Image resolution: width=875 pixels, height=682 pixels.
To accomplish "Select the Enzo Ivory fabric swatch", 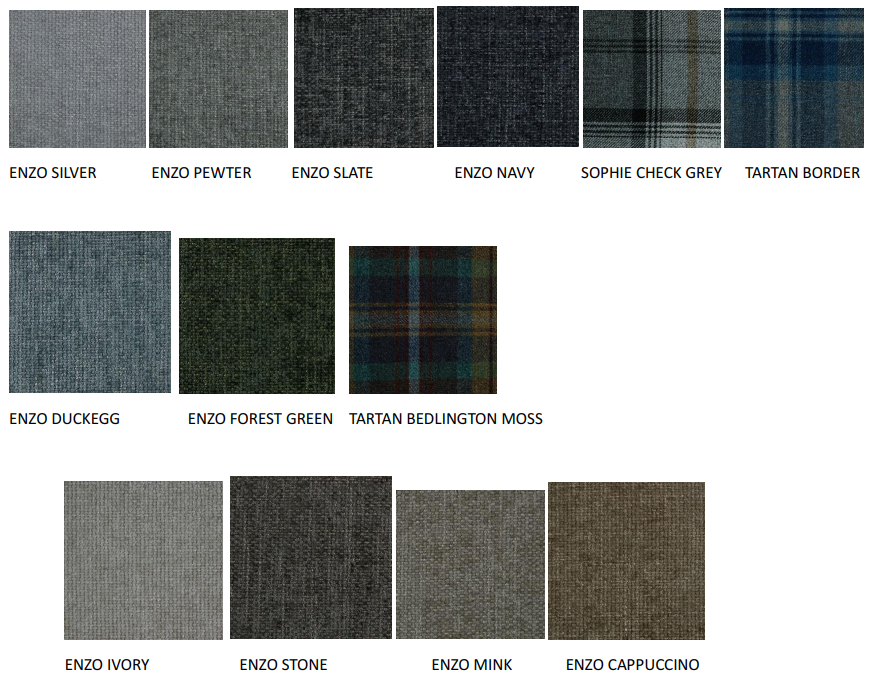I will coord(143,560).
